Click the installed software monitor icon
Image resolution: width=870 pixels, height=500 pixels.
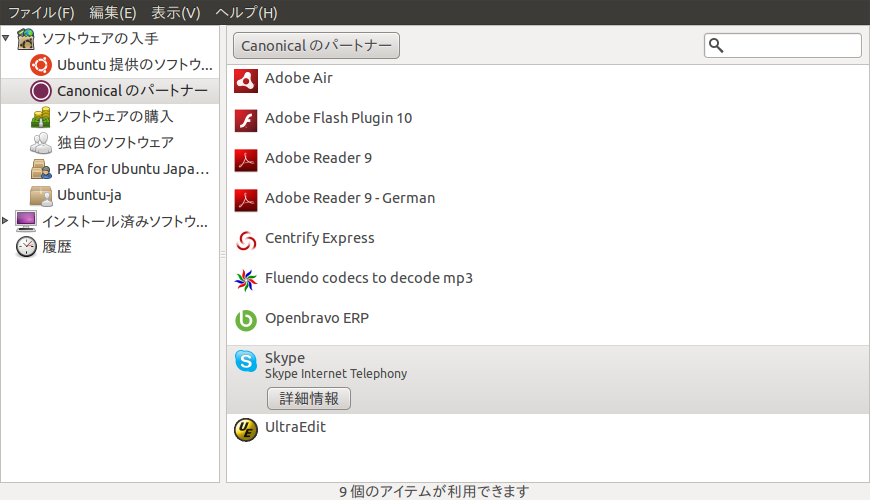point(26,221)
